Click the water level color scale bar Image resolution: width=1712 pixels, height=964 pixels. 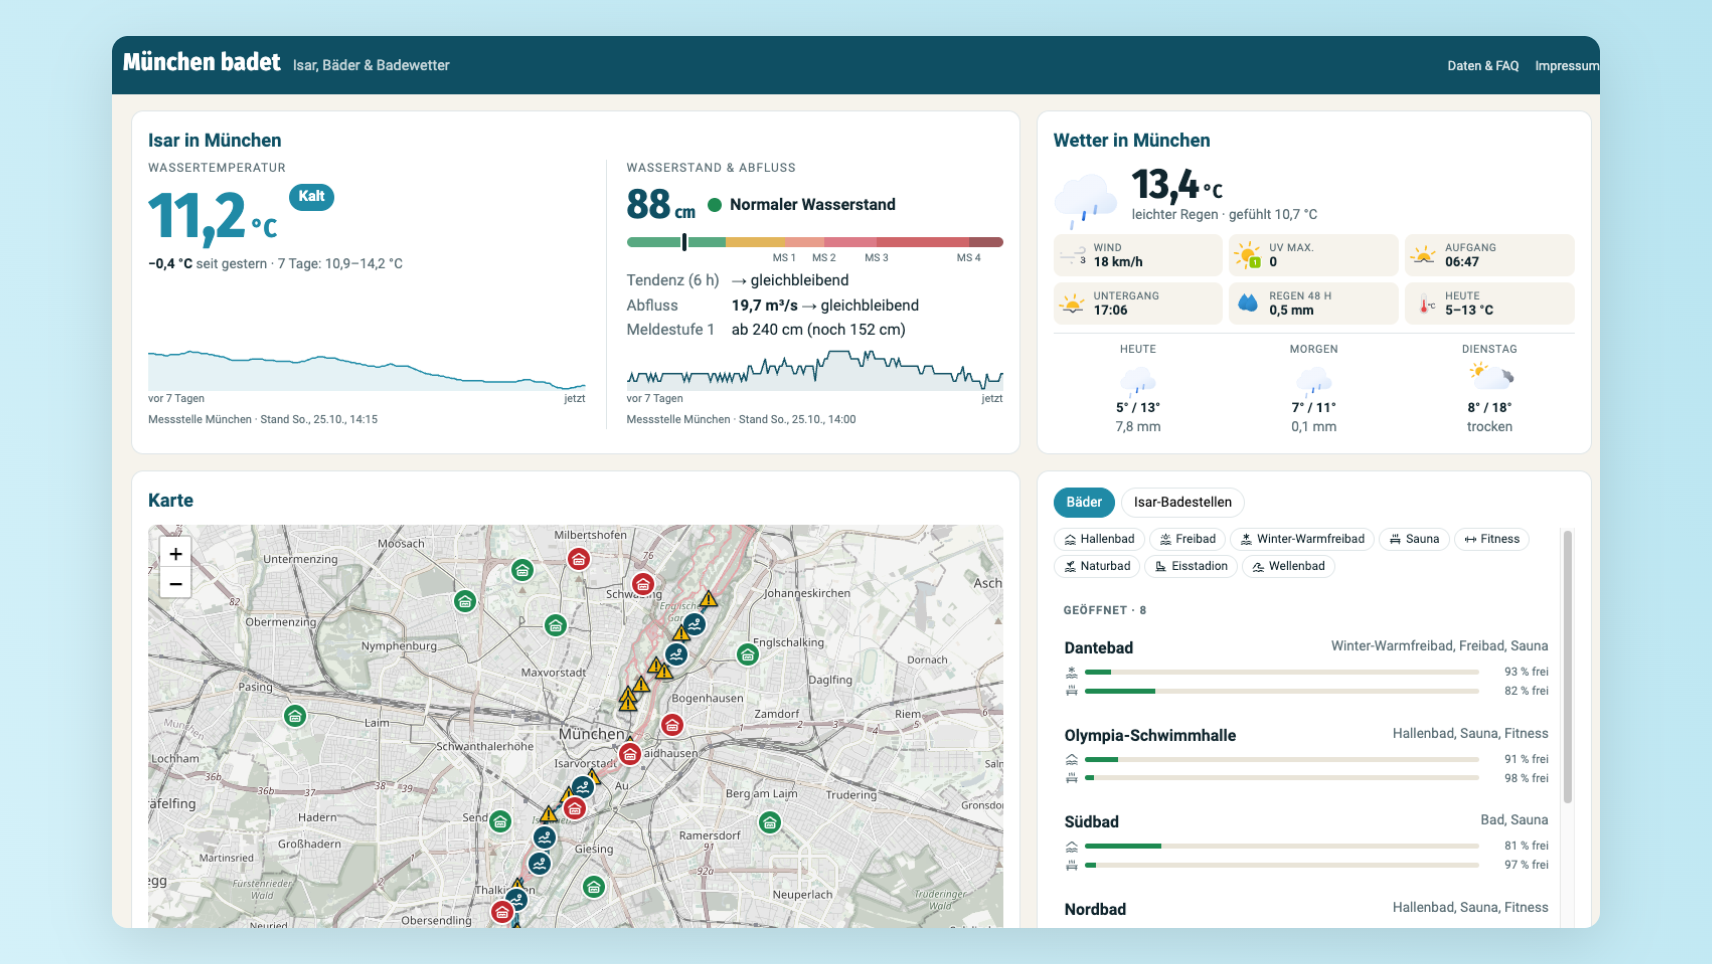(x=814, y=242)
